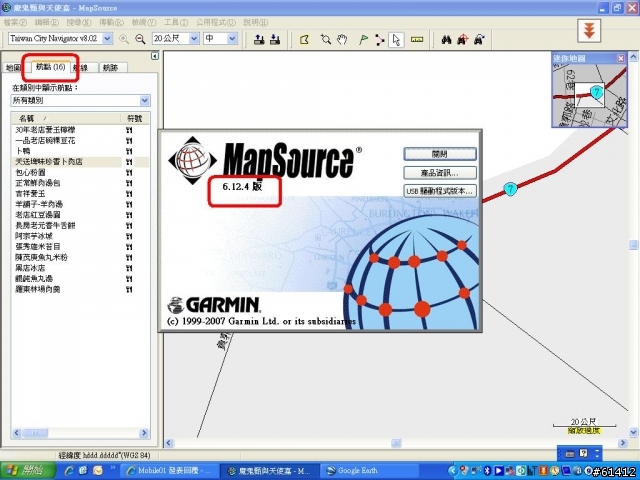640x480 pixels.
Task: Select the Waypoint flag tool
Action: 363,40
